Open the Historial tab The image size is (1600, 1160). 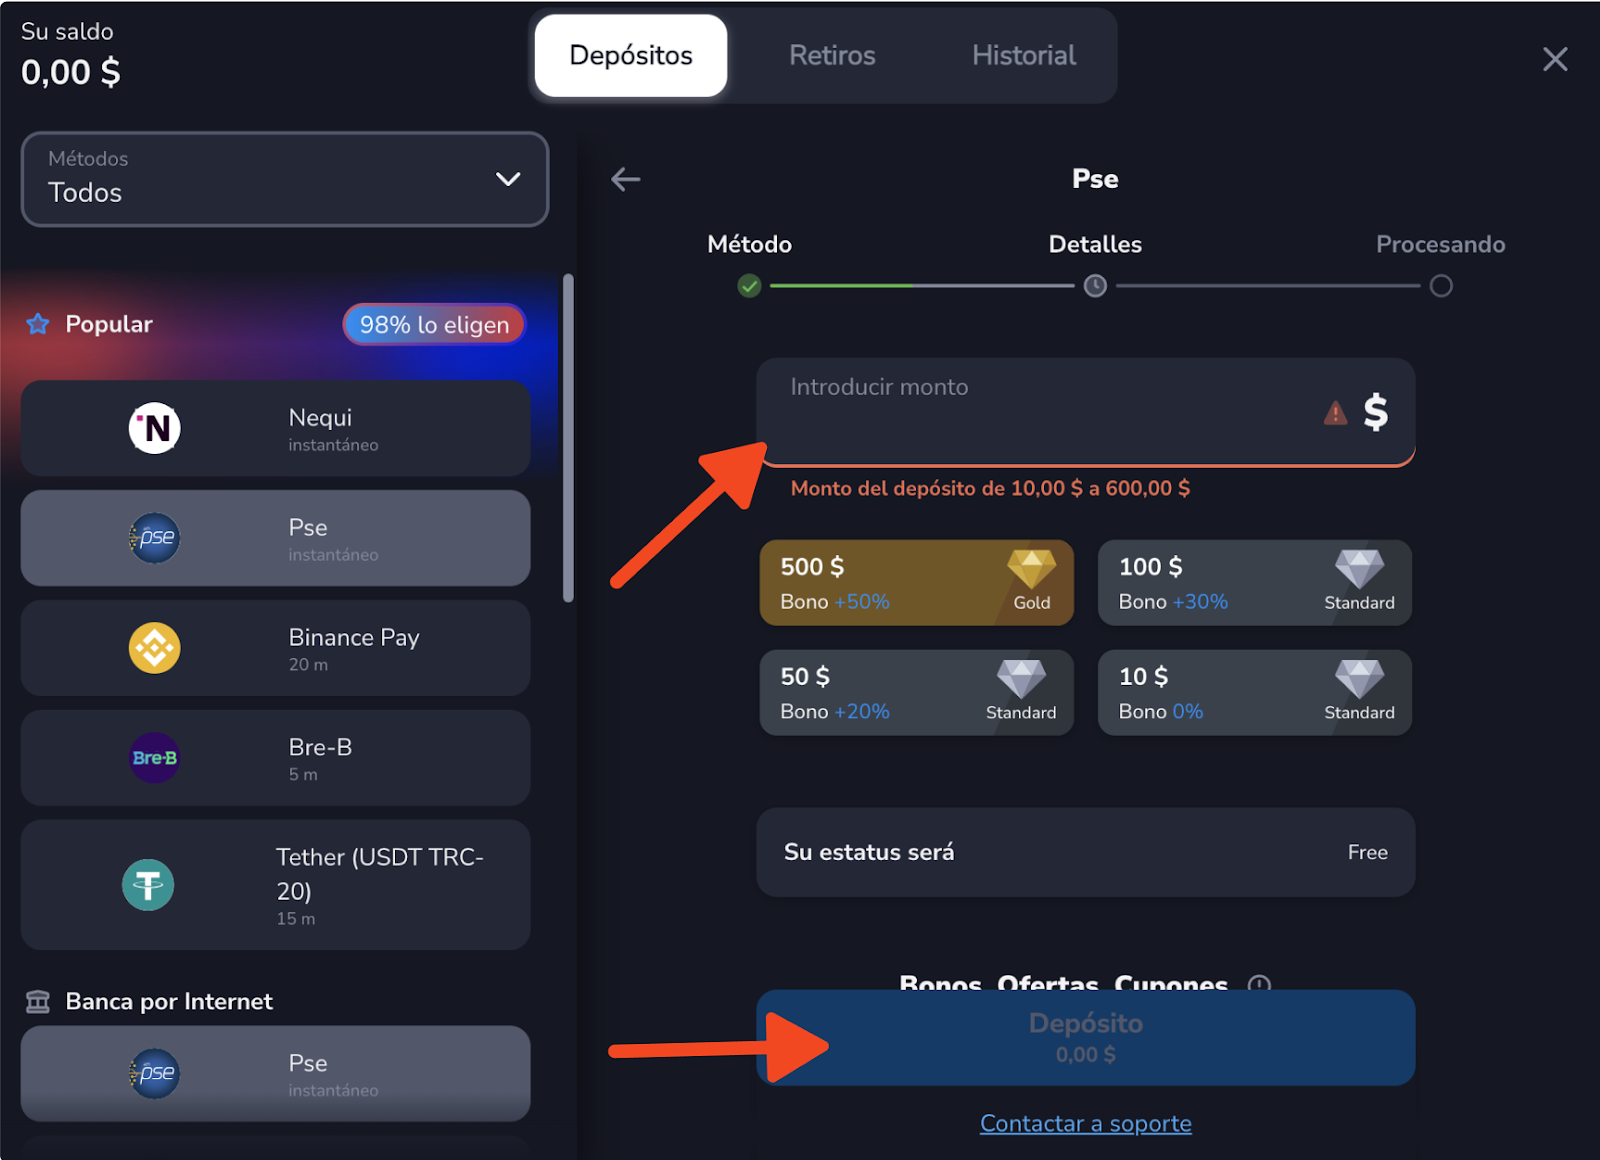1024,56
